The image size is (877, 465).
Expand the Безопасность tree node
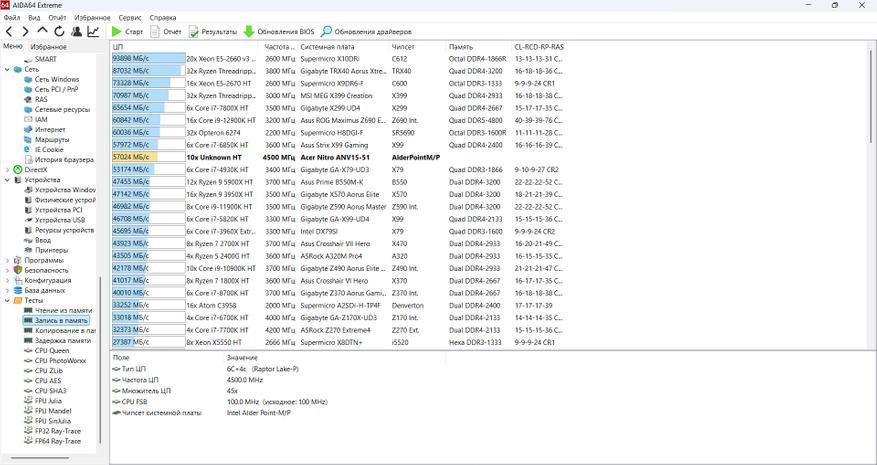click(7, 270)
